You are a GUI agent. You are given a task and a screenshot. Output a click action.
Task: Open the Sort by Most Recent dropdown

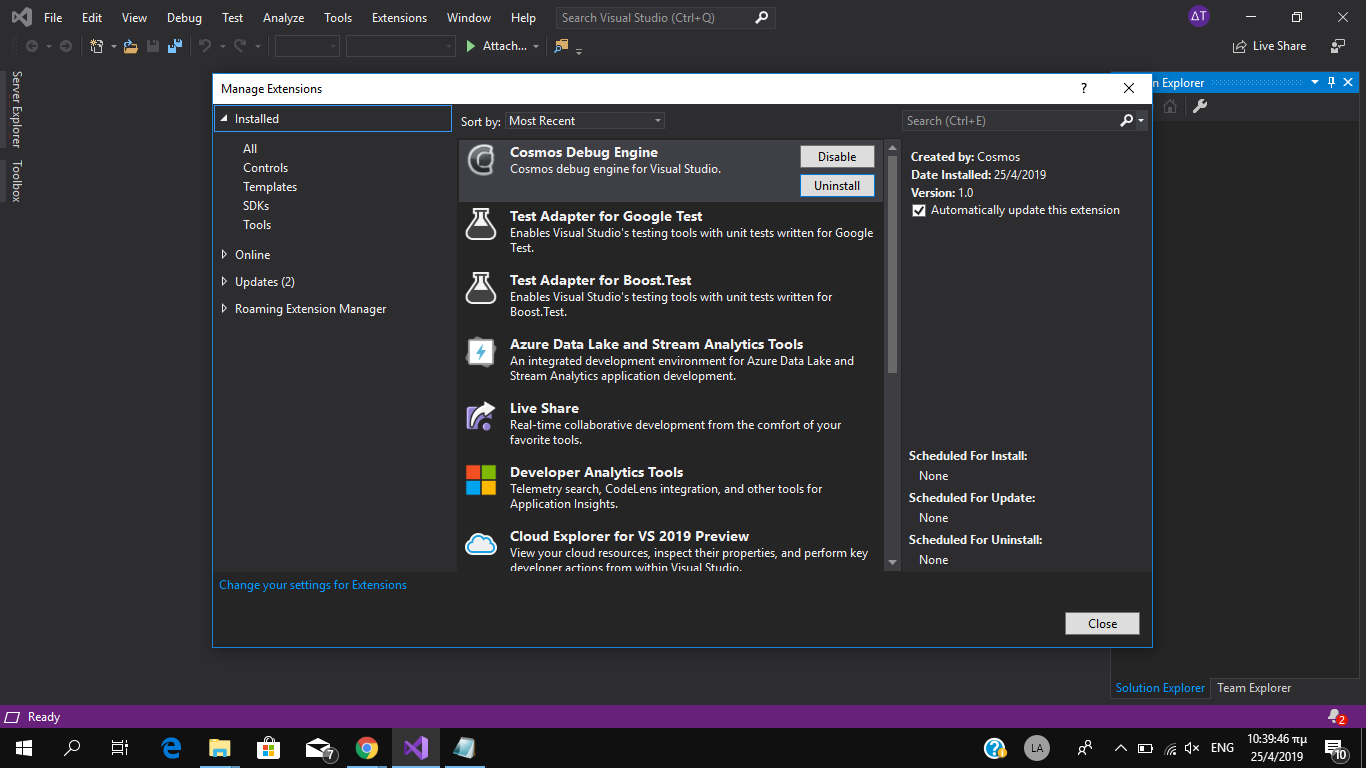coord(585,121)
